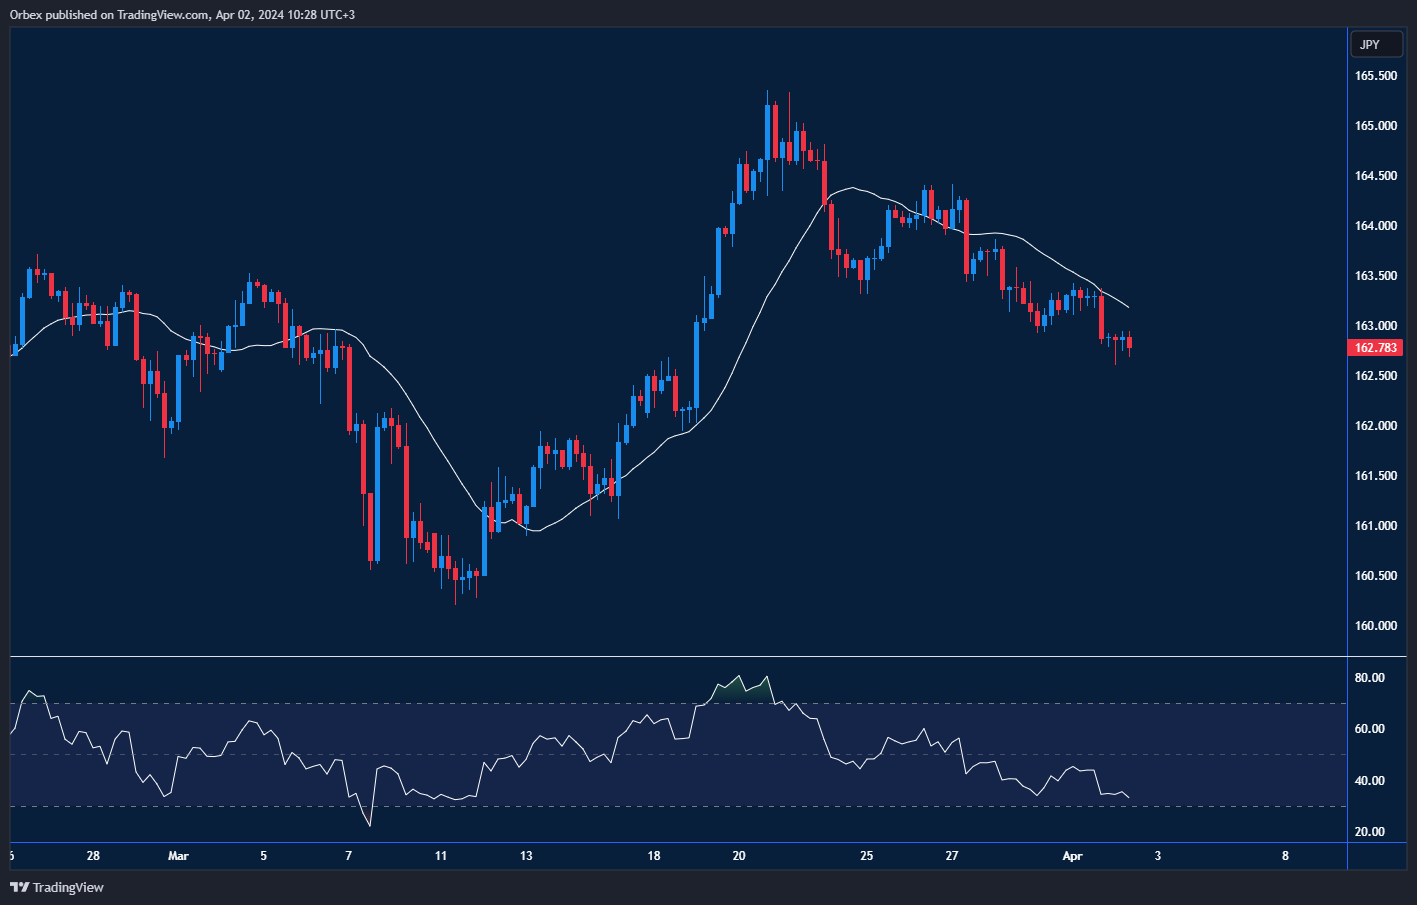Click the highlighted RSI overbought peak
The image size is (1417, 905).
740,682
